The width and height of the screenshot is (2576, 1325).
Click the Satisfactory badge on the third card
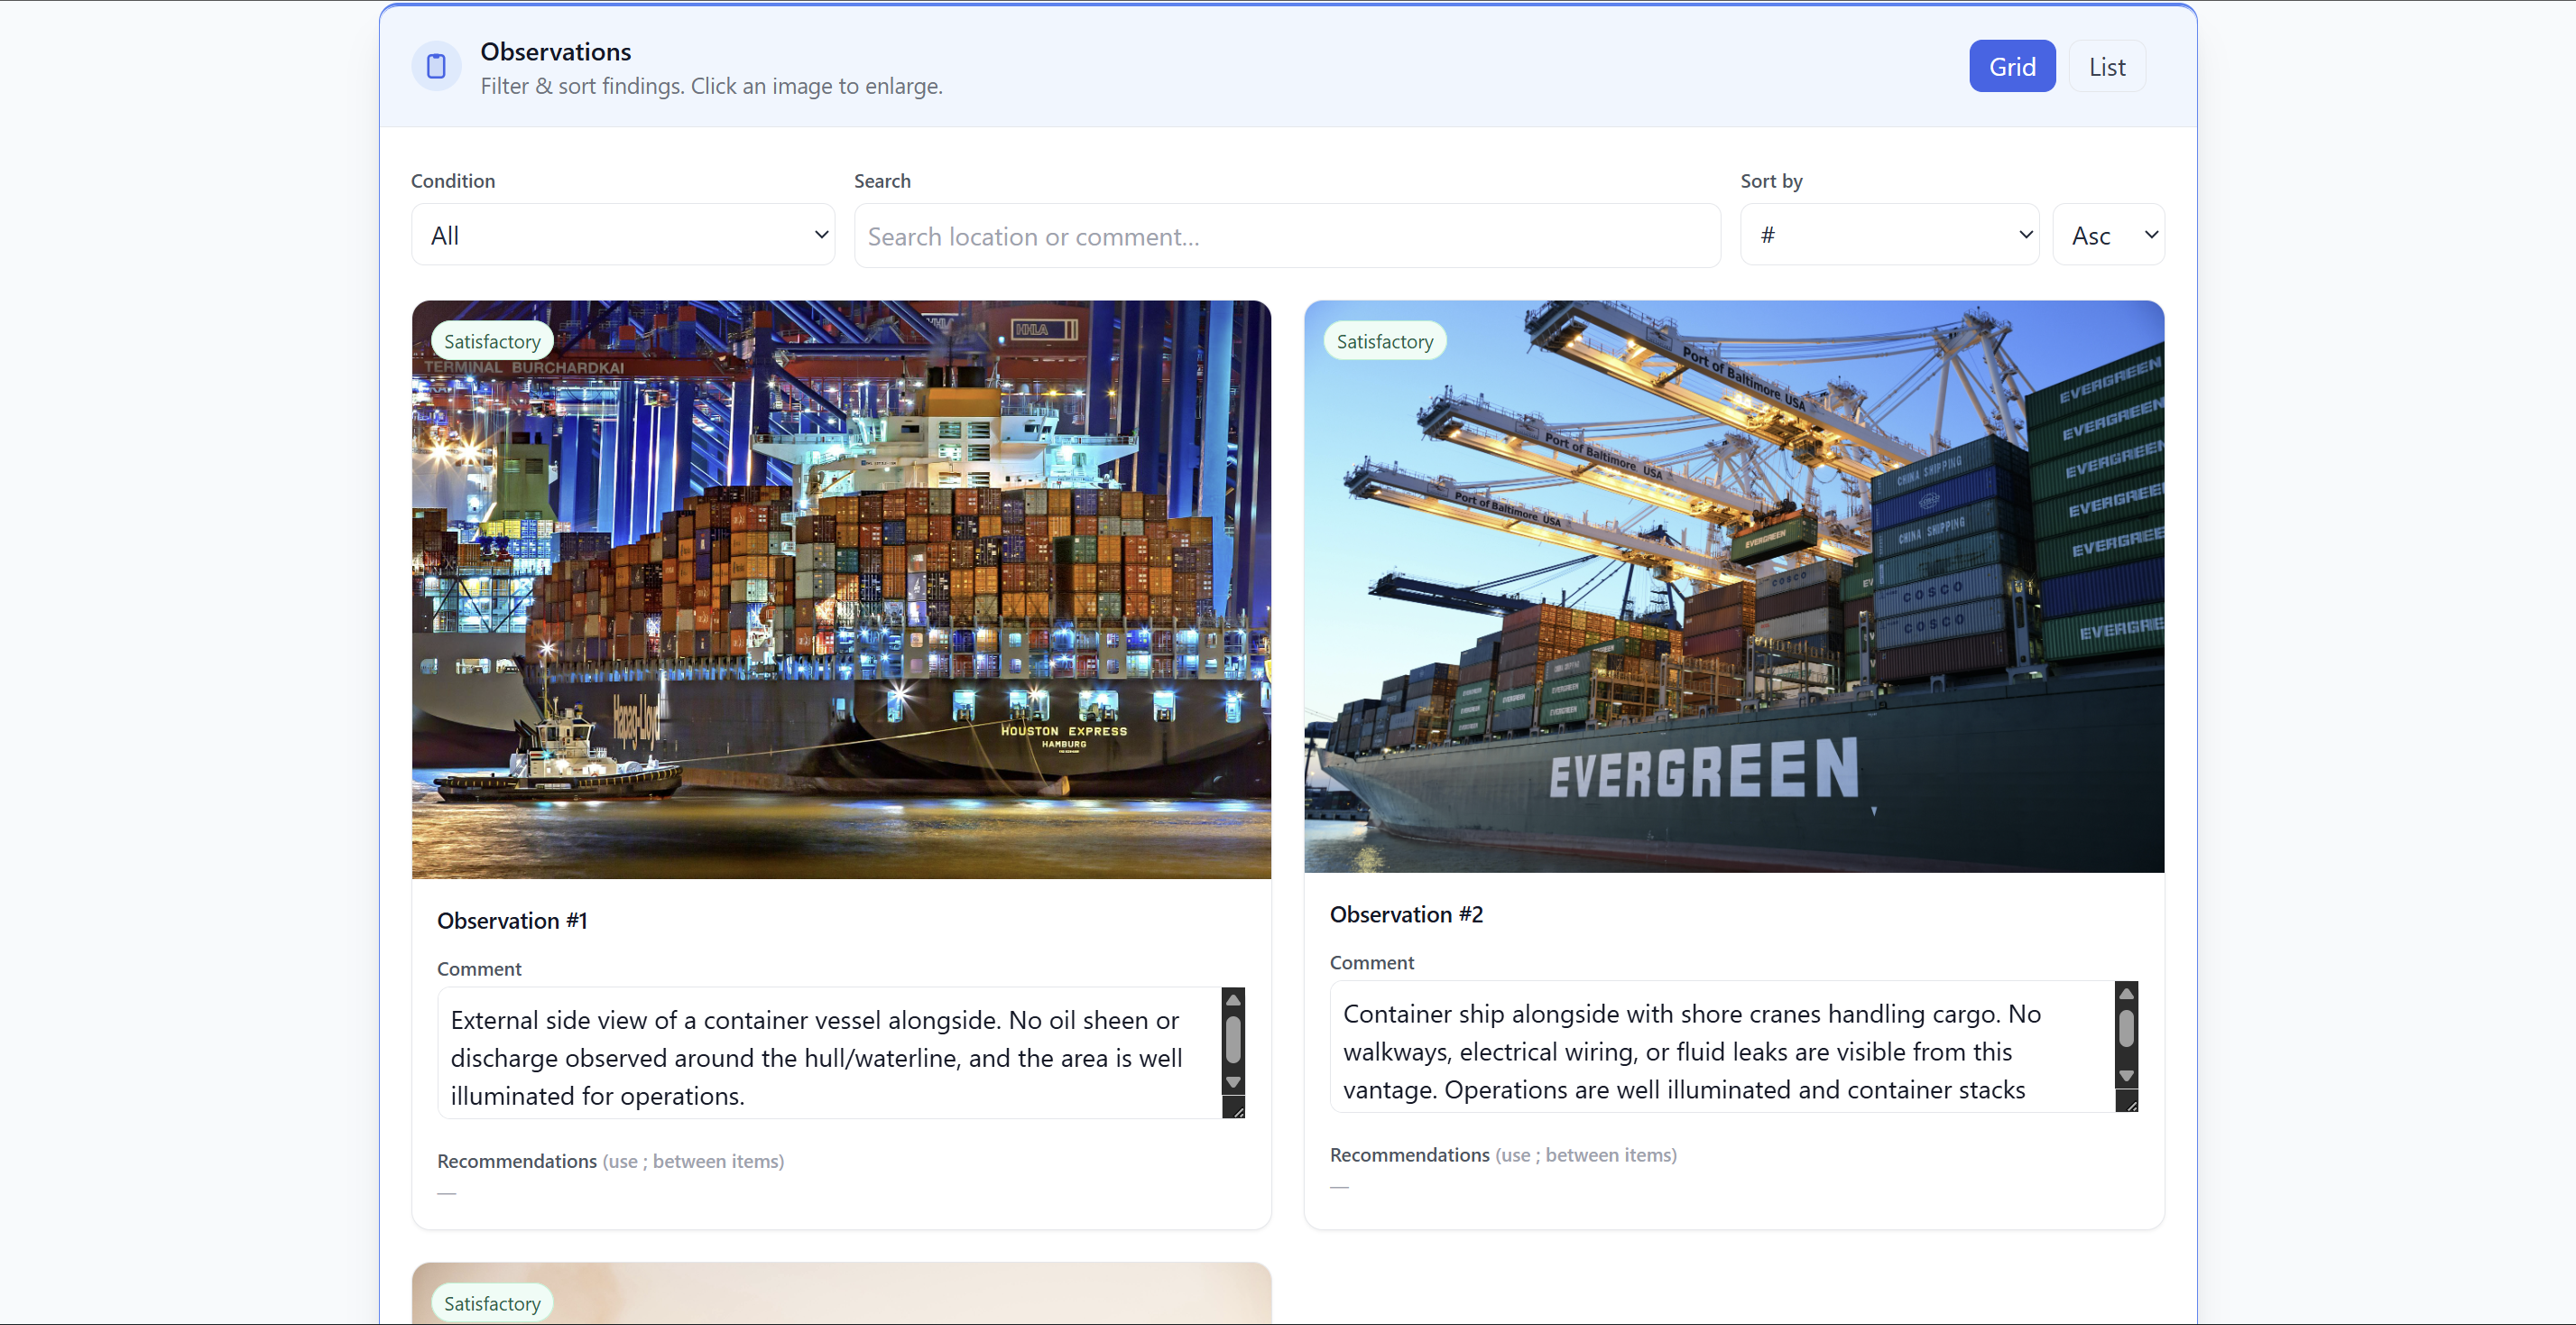(492, 1303)
